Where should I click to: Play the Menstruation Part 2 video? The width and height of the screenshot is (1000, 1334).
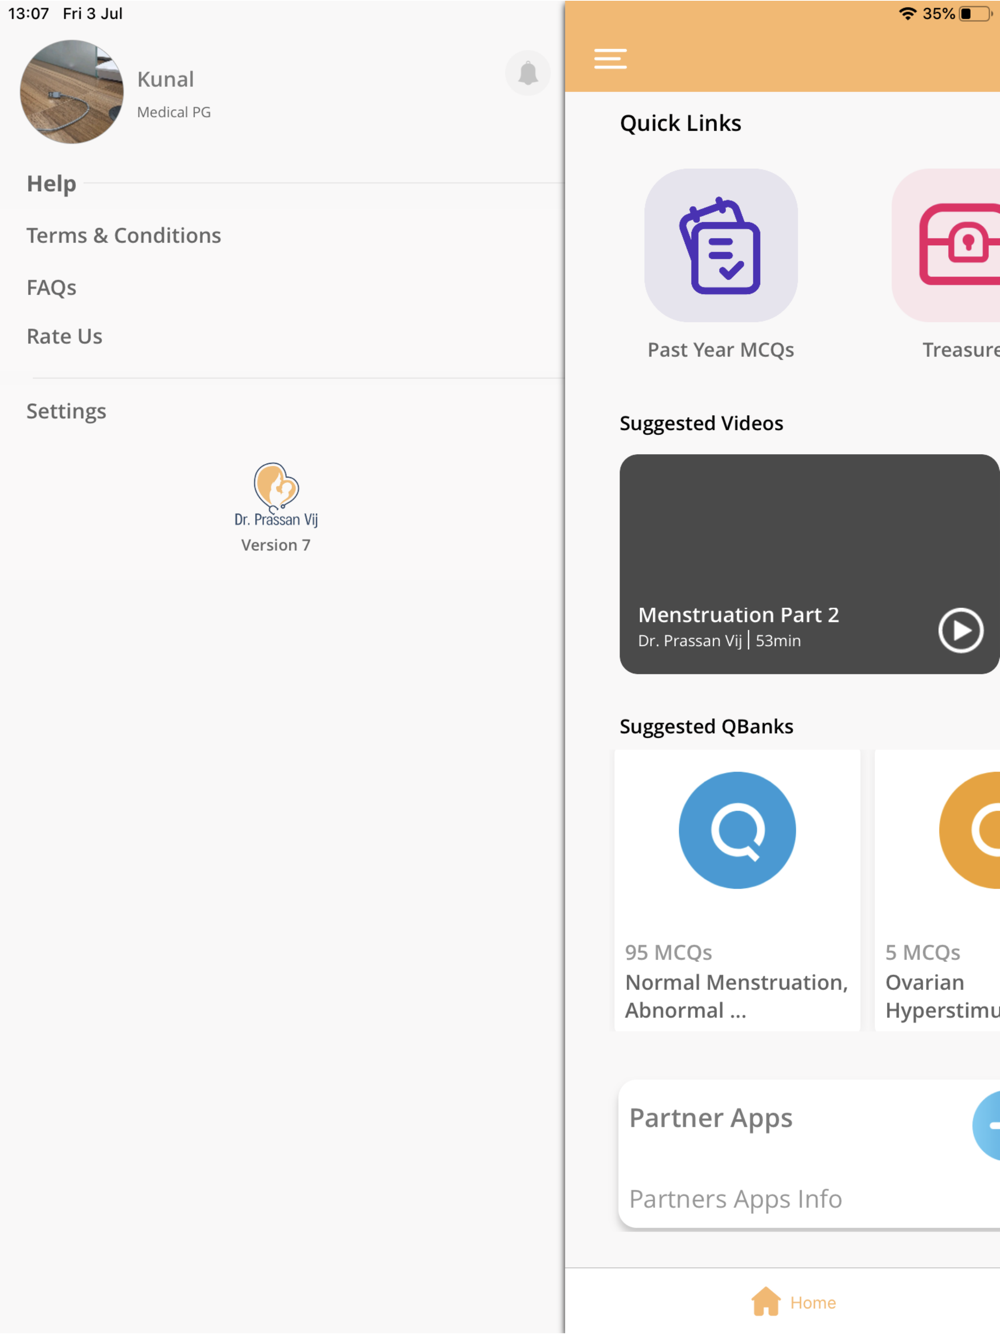(960, 630)
